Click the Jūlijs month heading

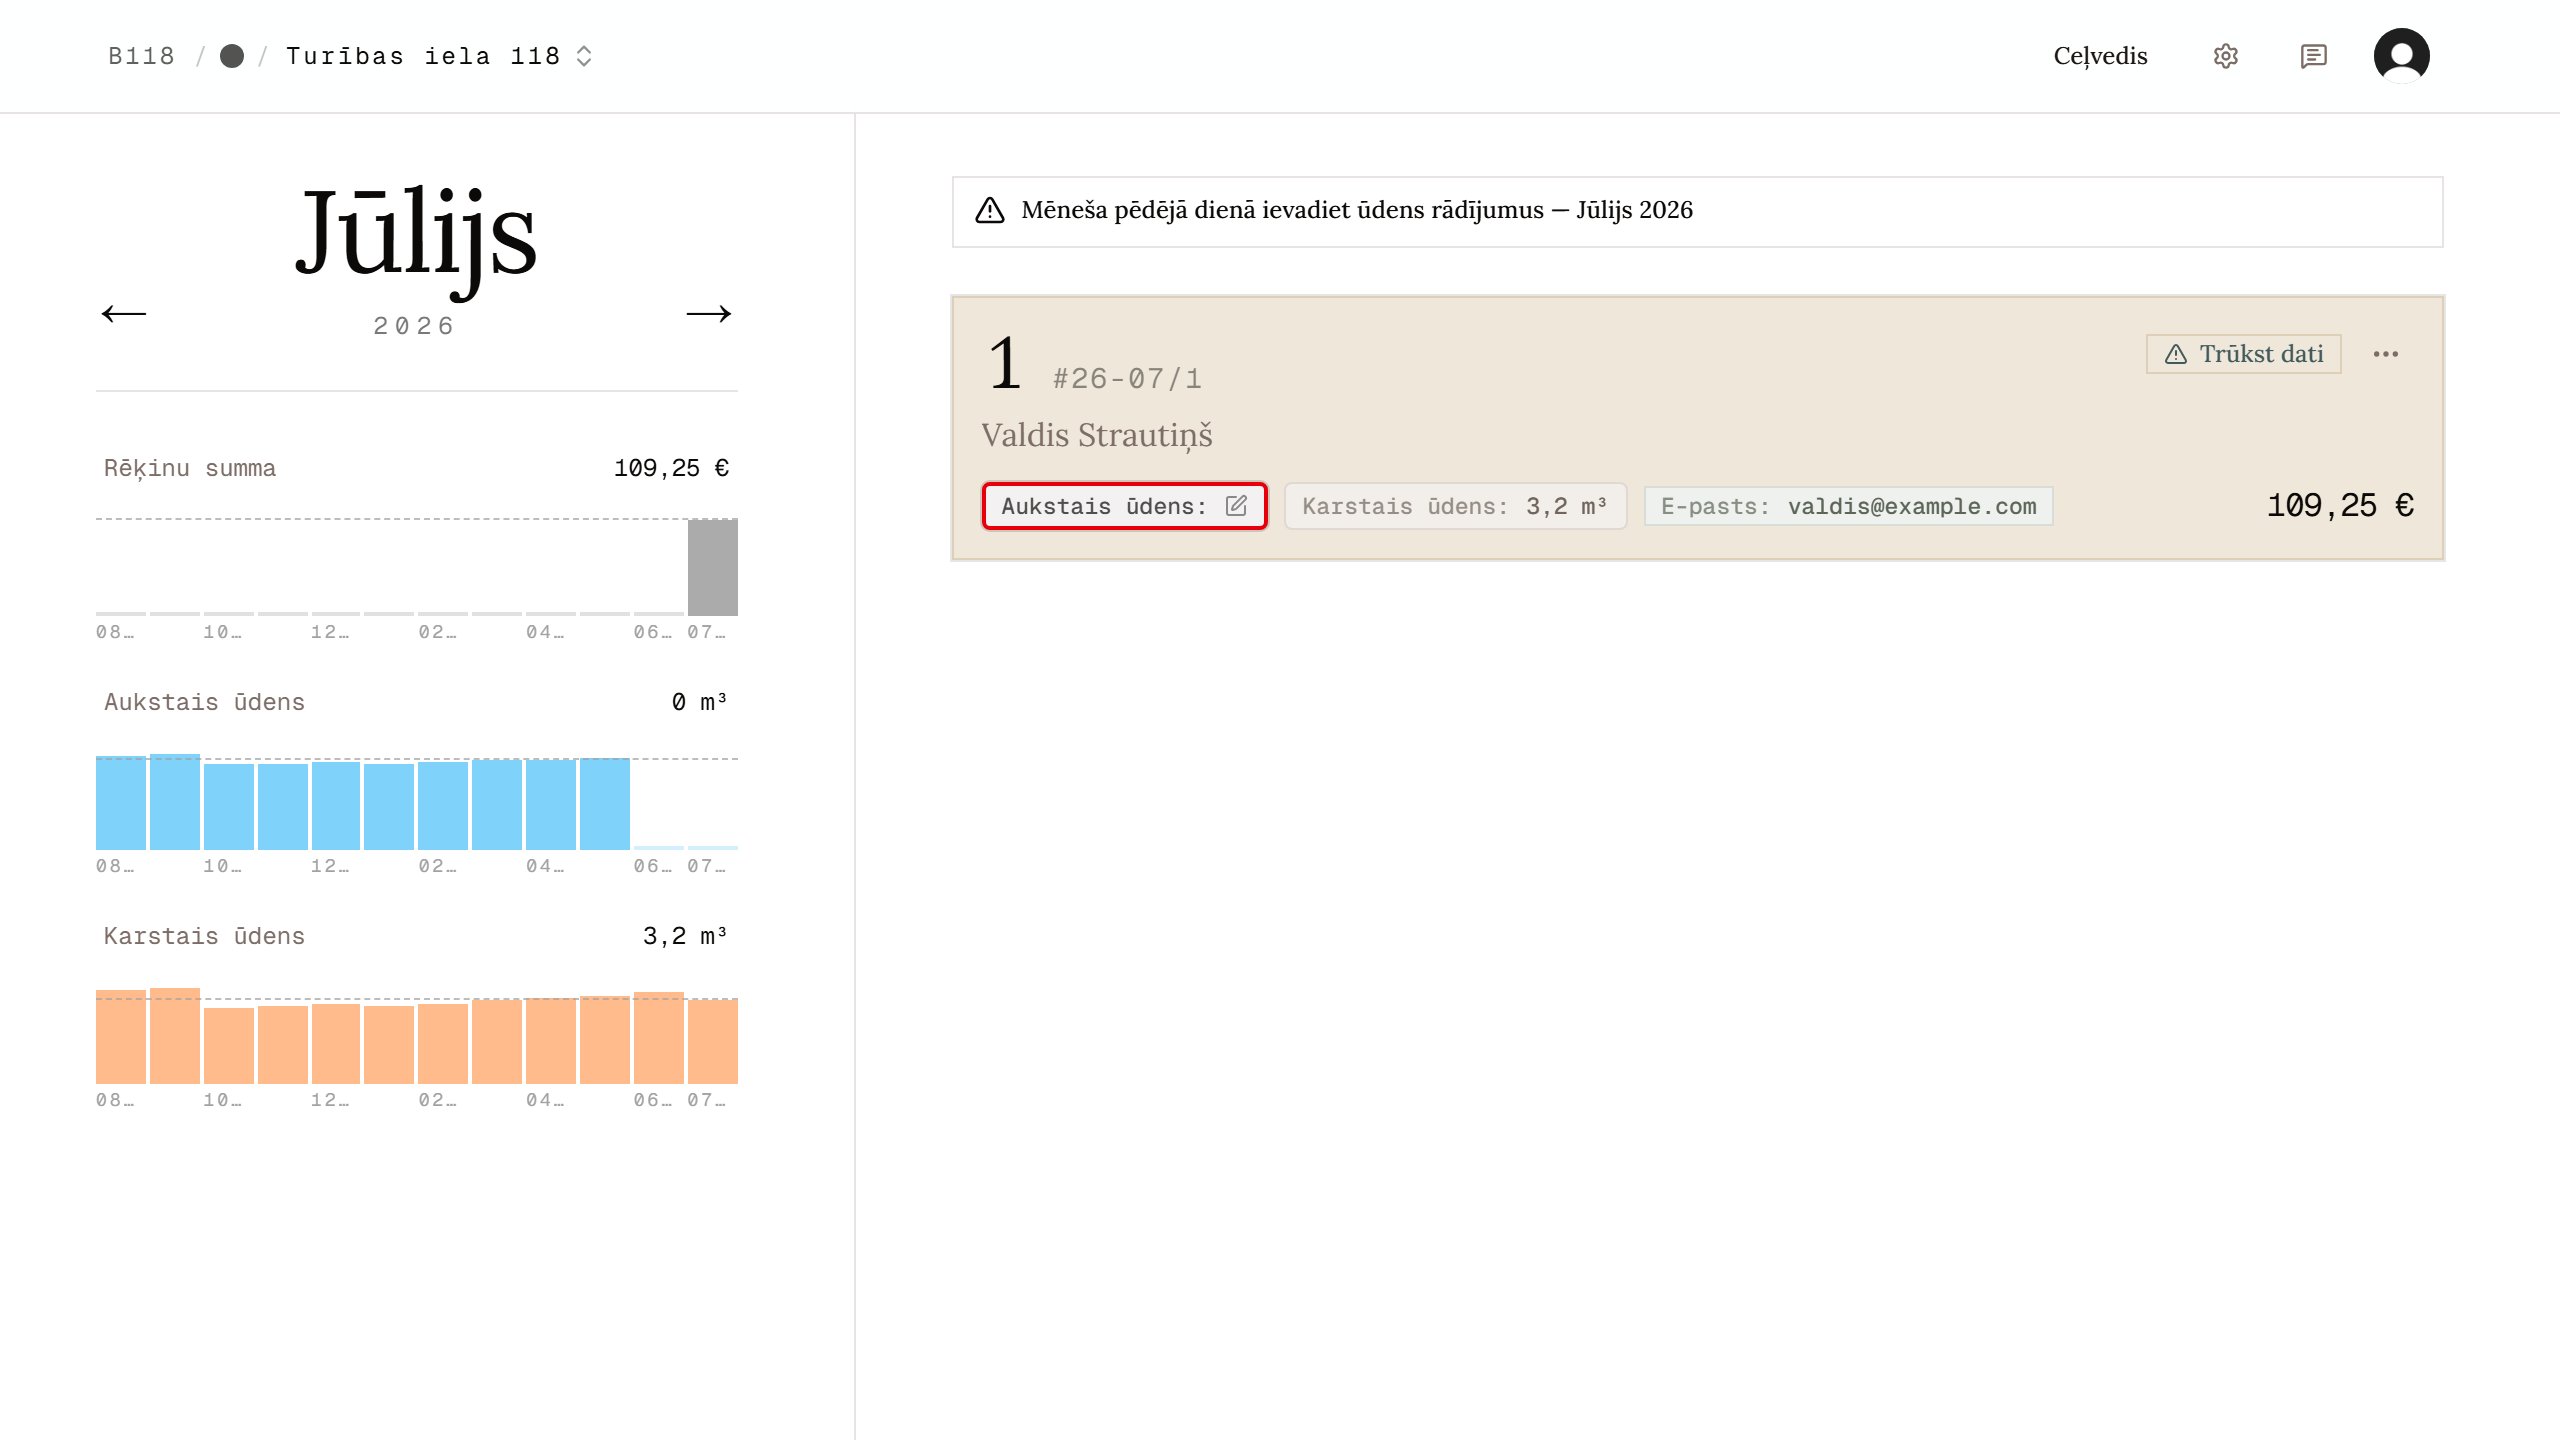[416, 238]
